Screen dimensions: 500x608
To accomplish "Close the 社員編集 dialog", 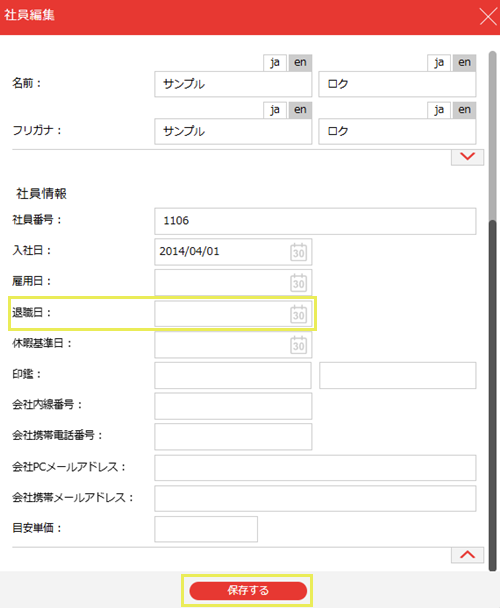I will [488, 17].
